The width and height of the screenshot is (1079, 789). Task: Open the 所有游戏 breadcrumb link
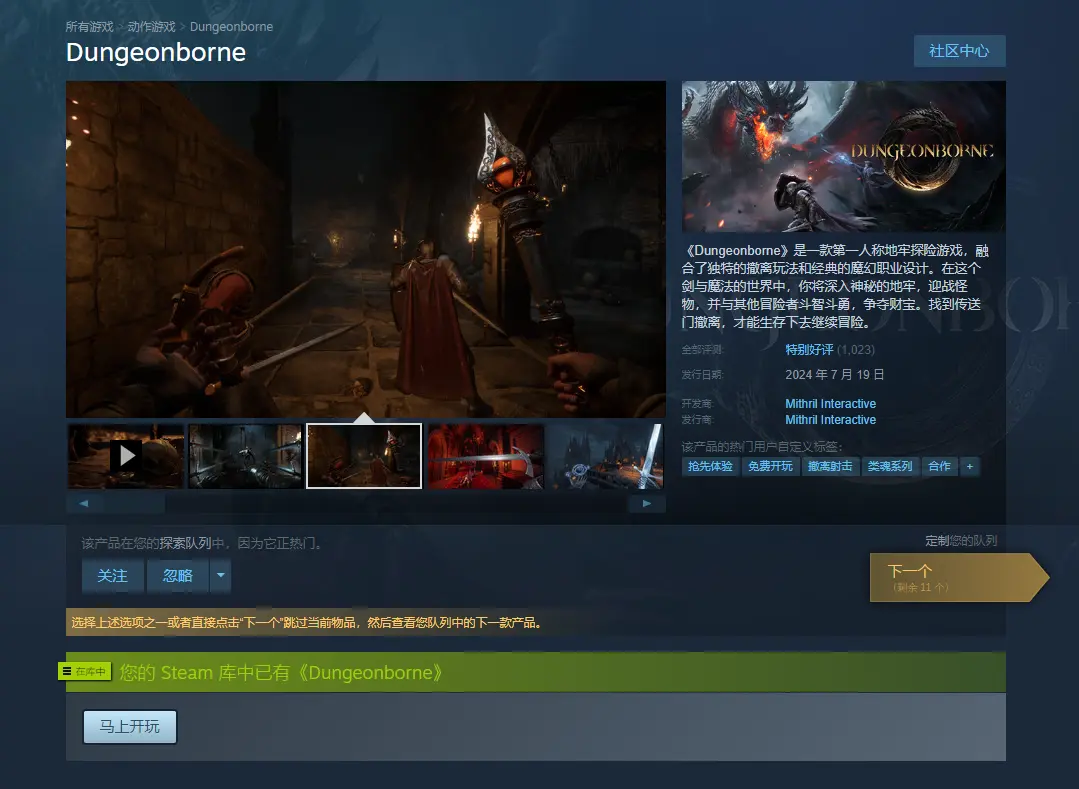89,27
